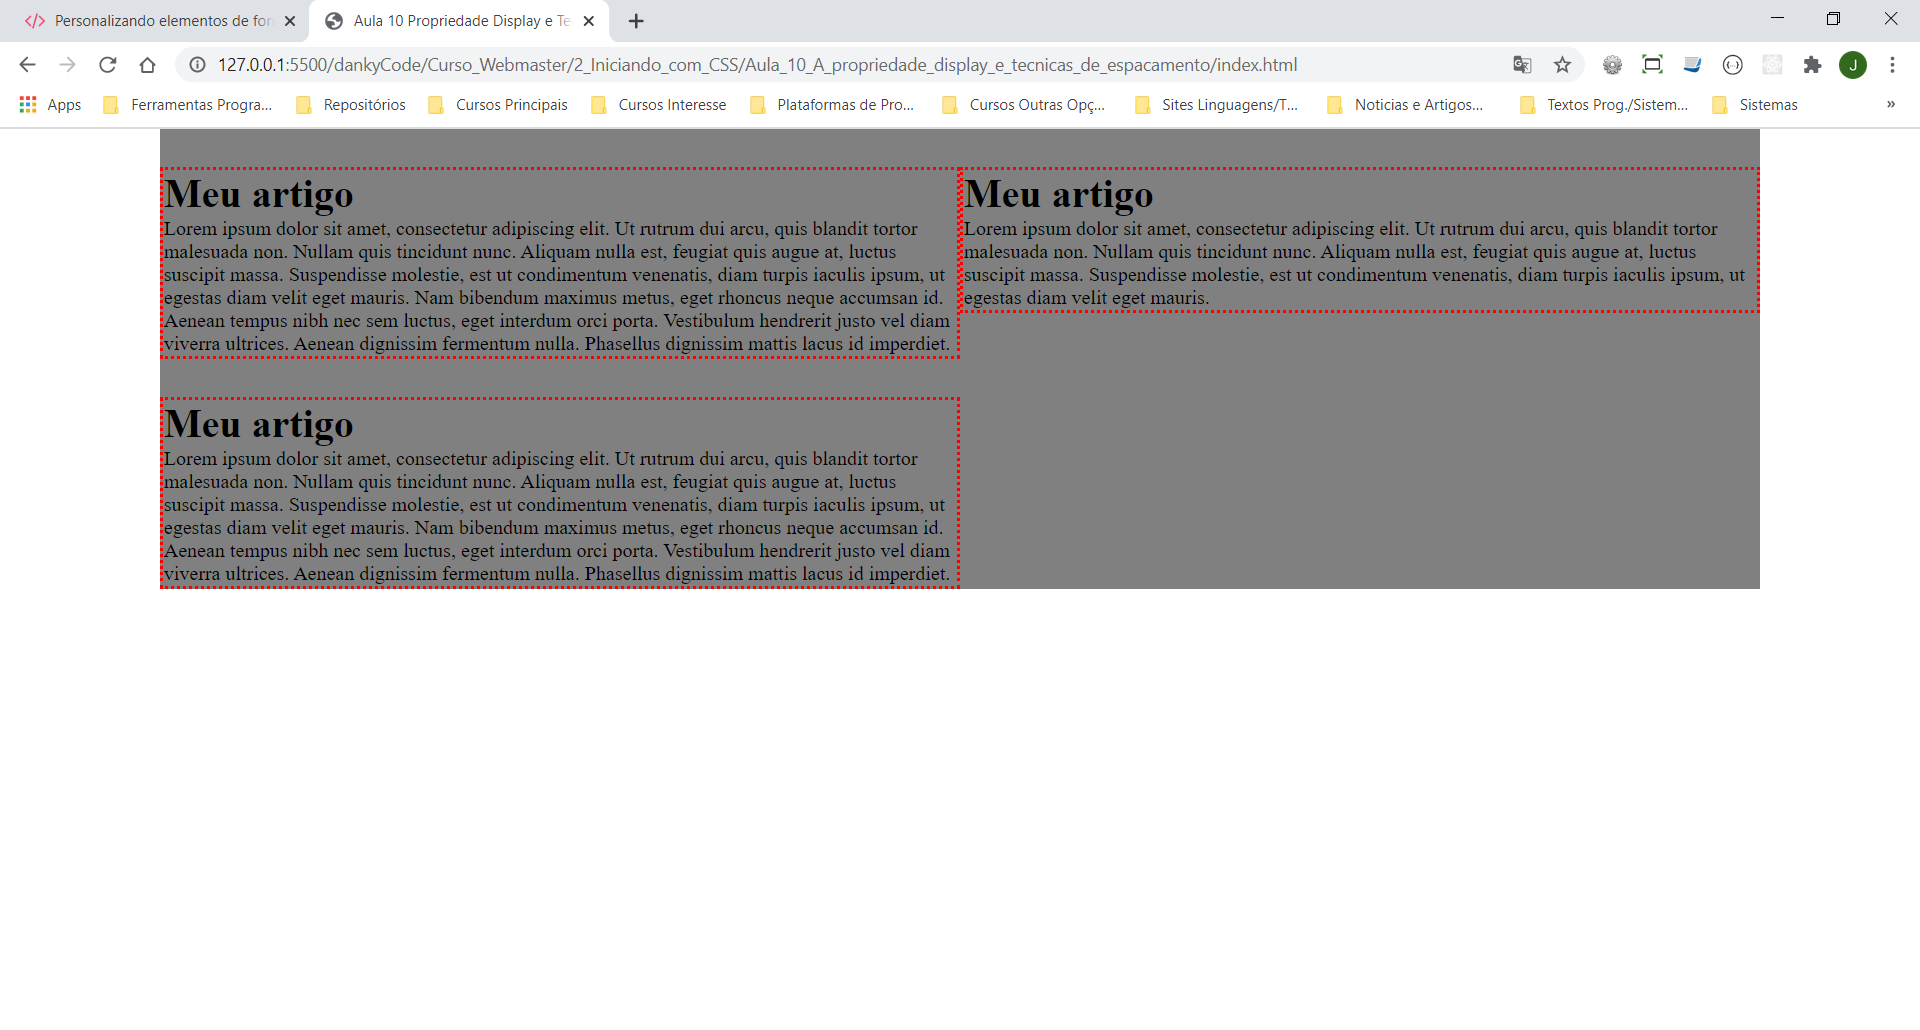Open Ferramentas Progra... bookmark folder
Screen dimensions: 1920x1030
(188, 105)
